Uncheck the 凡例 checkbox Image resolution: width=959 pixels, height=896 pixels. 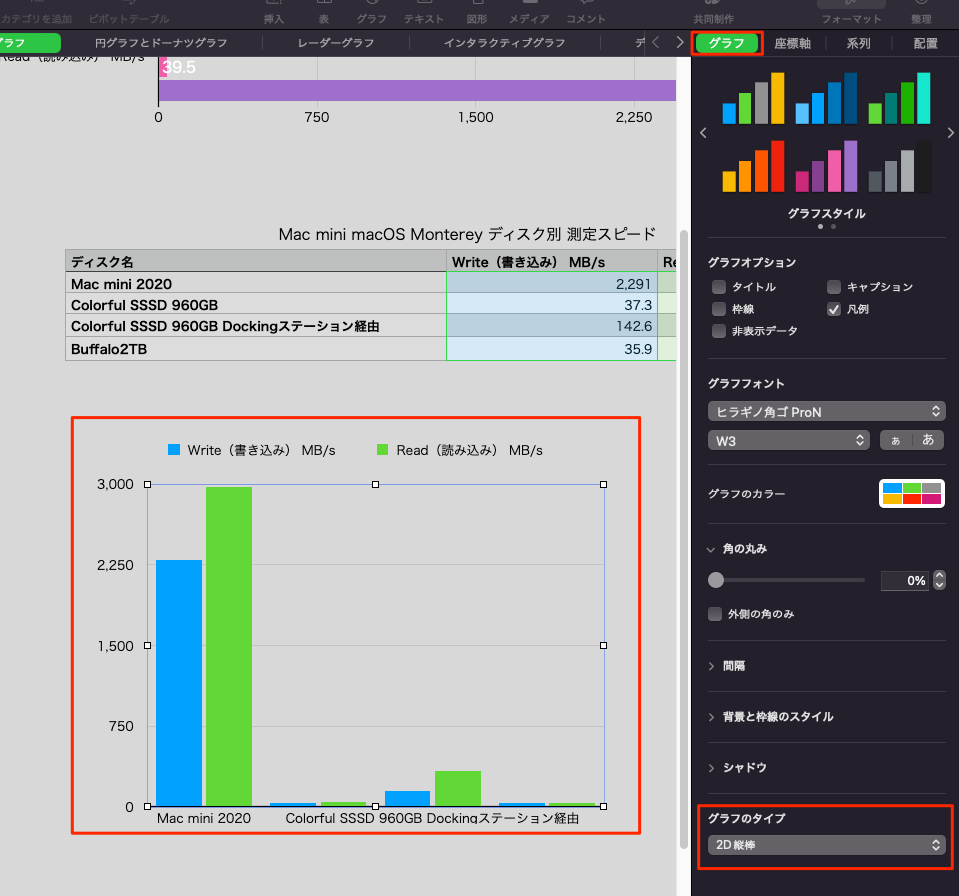pyautogui.click(x=834, y=309)
